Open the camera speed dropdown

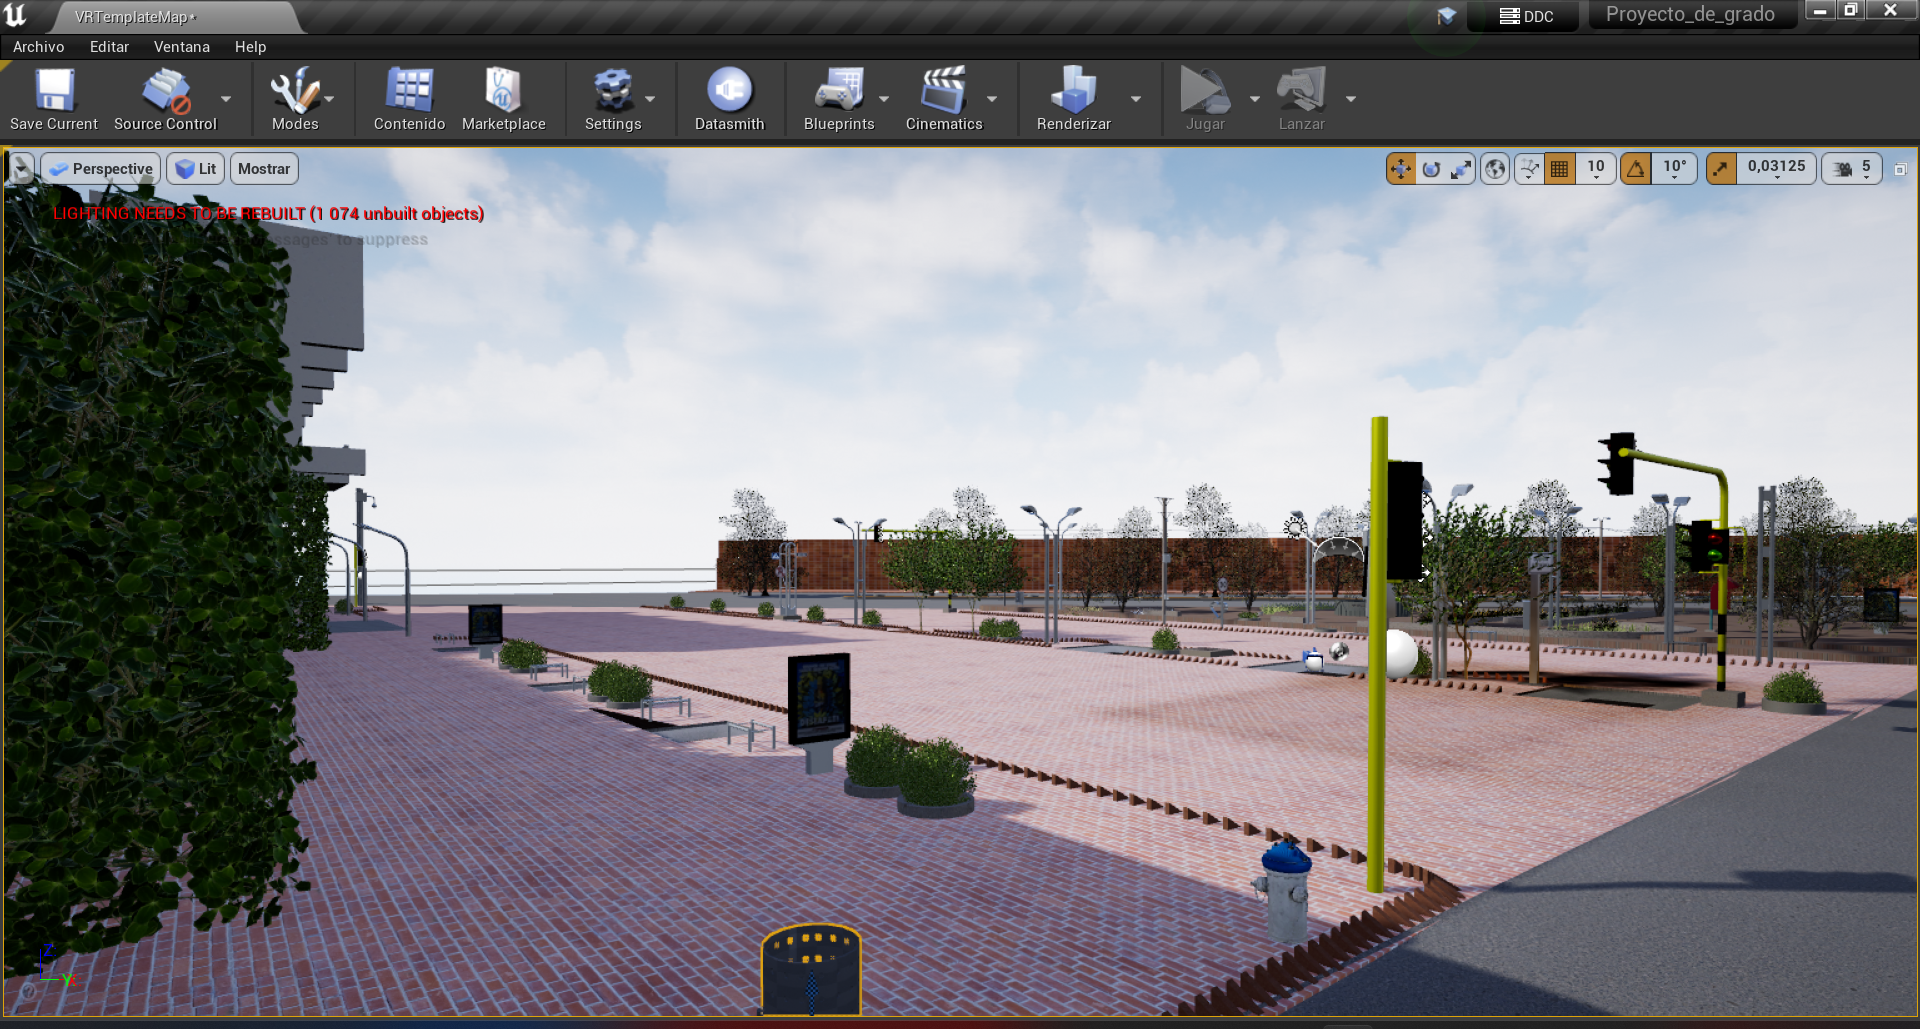point(1853,169)
